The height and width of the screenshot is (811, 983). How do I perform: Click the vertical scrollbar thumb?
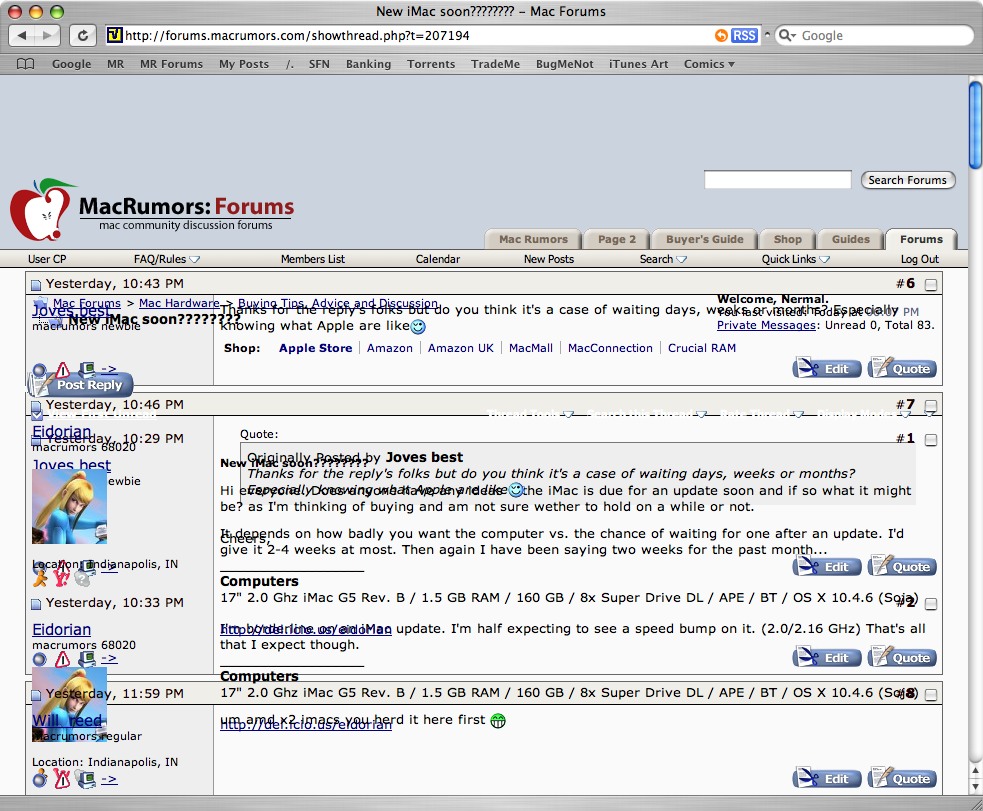975,125
